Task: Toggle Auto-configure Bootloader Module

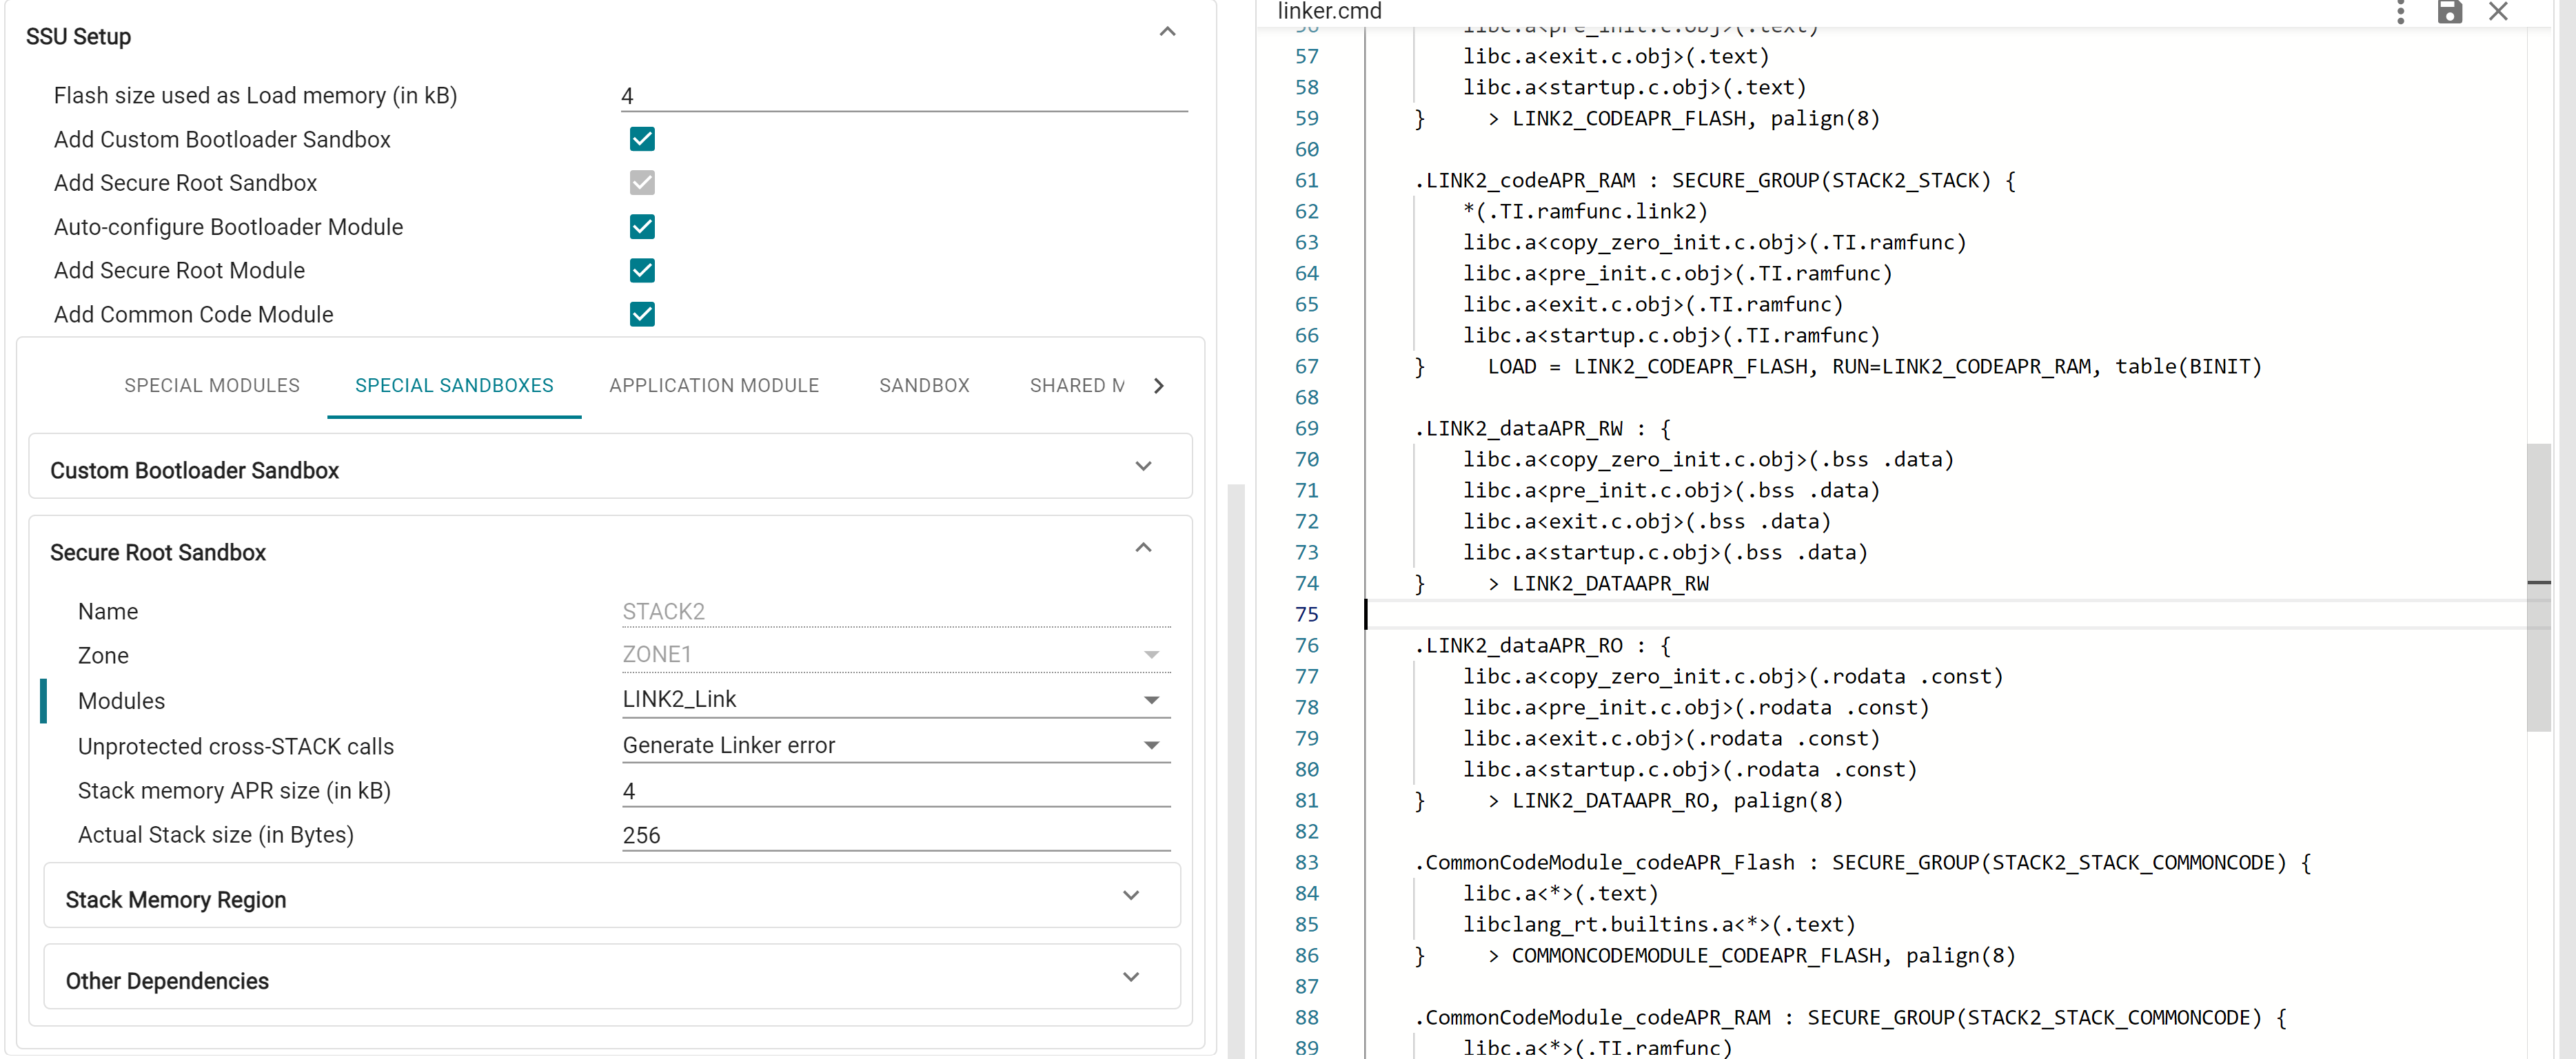Action: (641, 226)
